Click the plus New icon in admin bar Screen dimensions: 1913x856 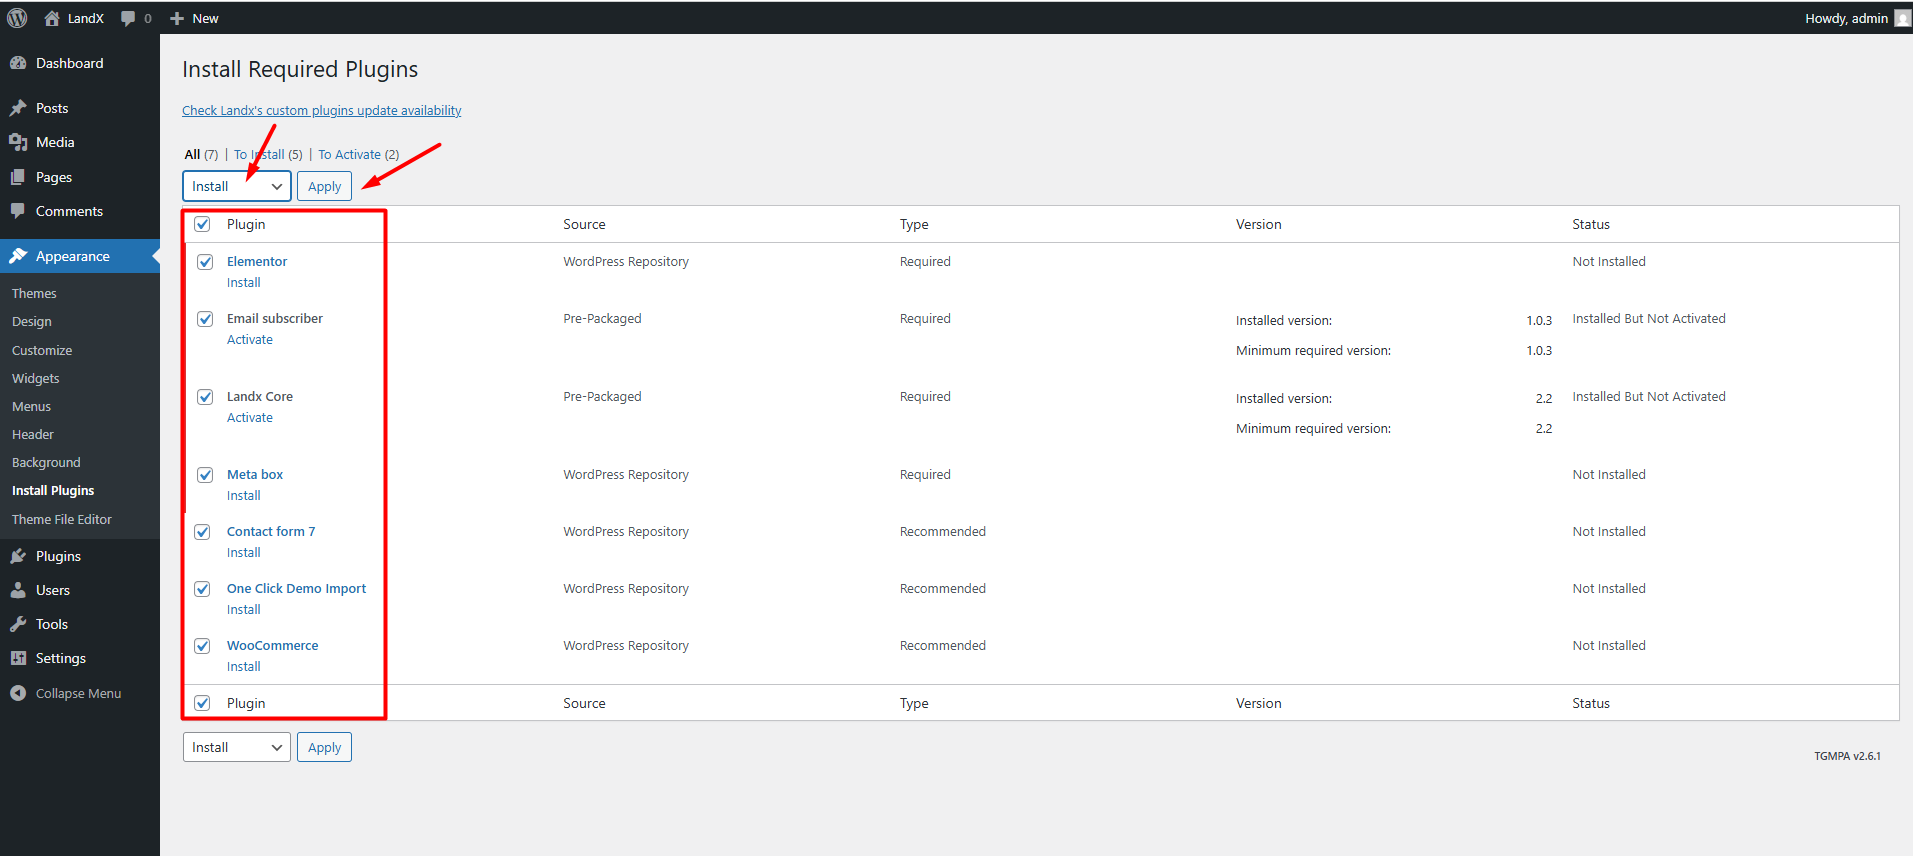point(177,18)
